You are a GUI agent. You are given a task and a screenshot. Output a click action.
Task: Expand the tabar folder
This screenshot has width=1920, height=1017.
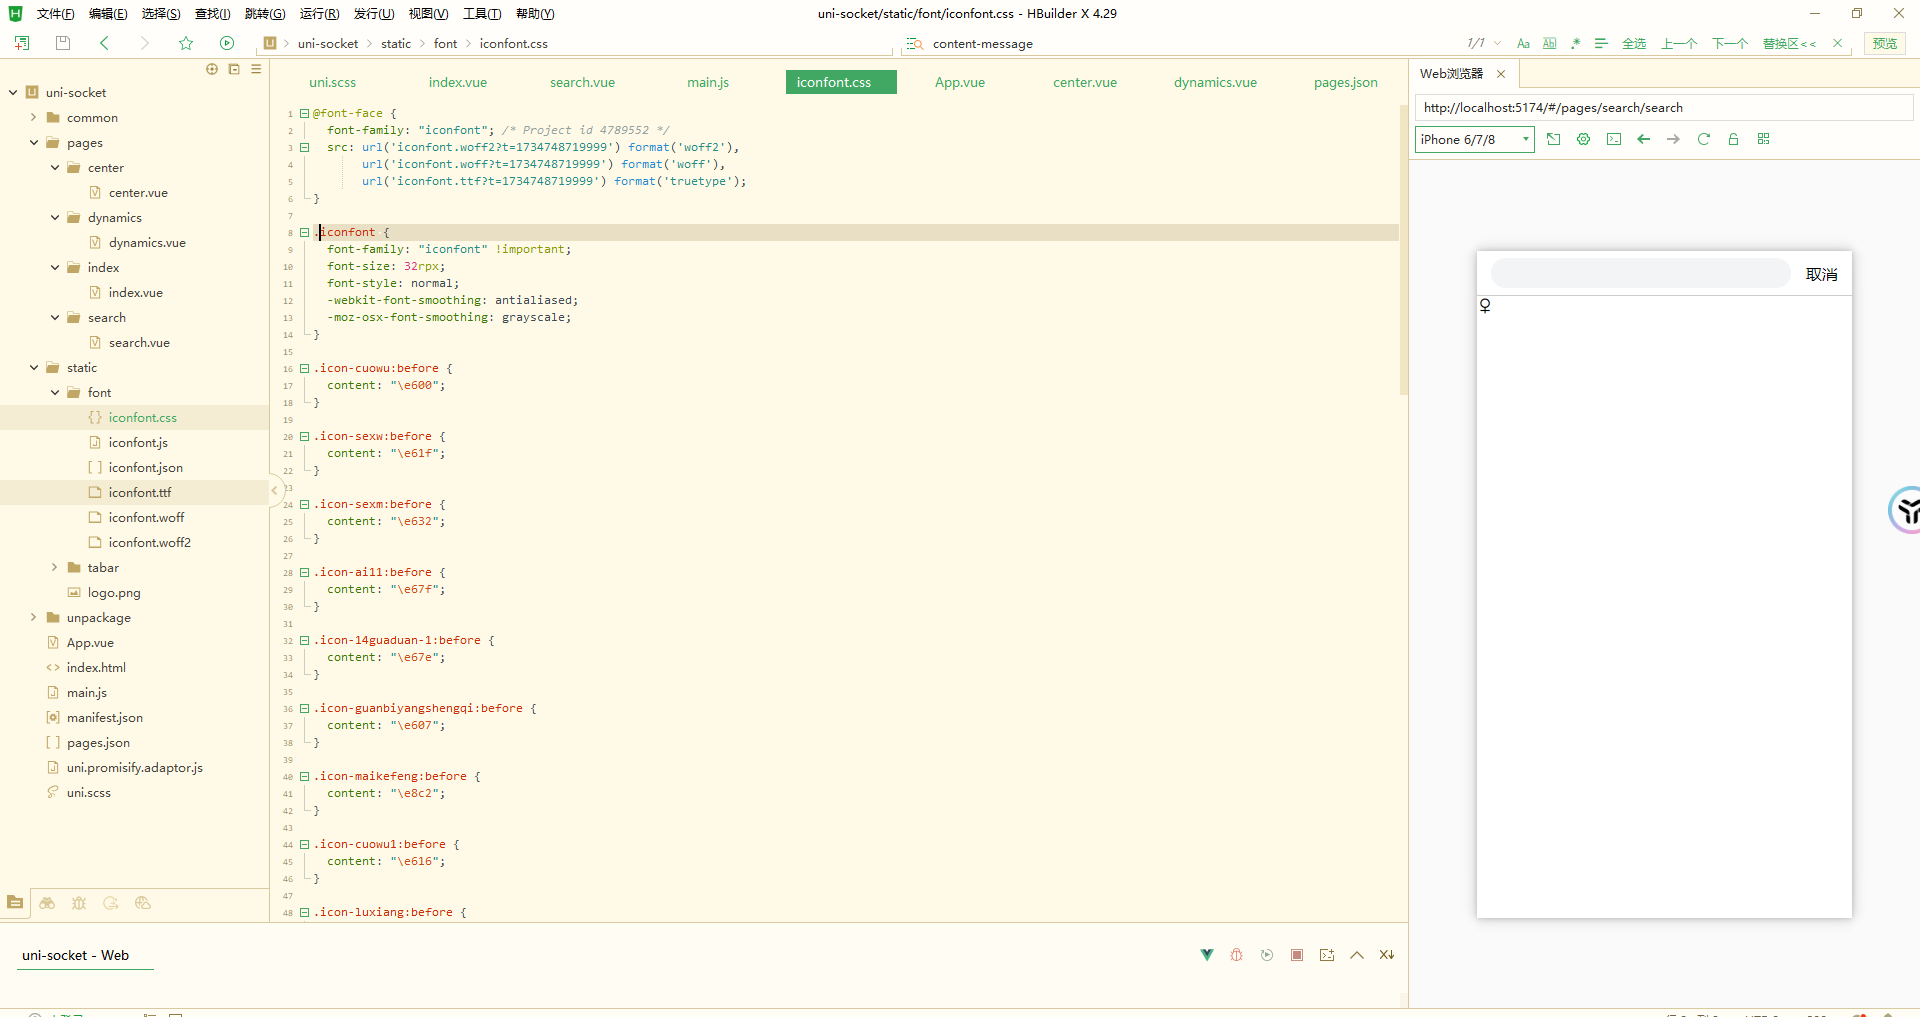pyautogui.click(x=55, y=567)
